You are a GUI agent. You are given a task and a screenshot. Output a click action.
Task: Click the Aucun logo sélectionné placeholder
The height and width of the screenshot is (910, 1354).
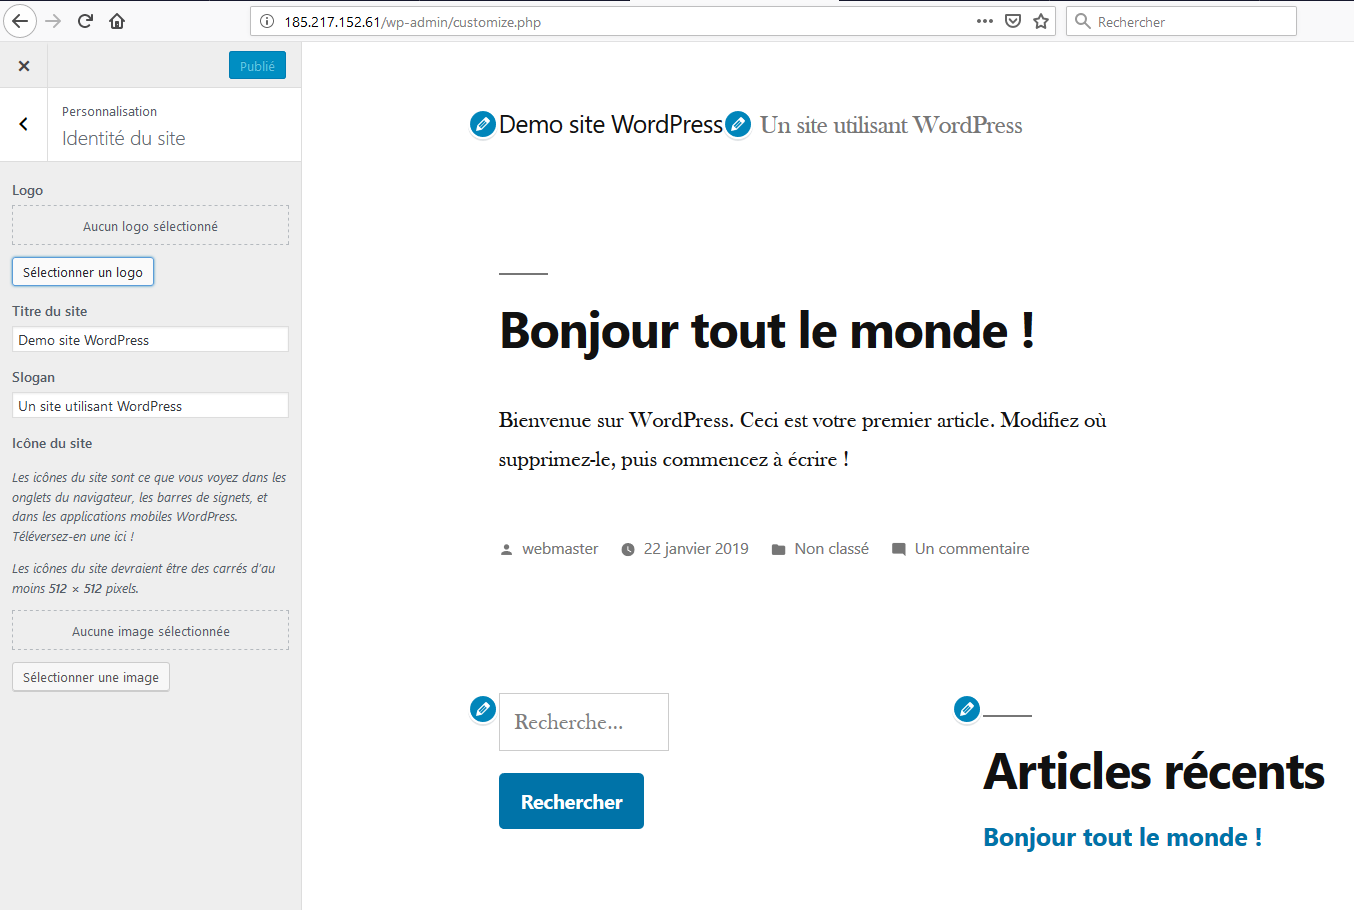(150, 226)
